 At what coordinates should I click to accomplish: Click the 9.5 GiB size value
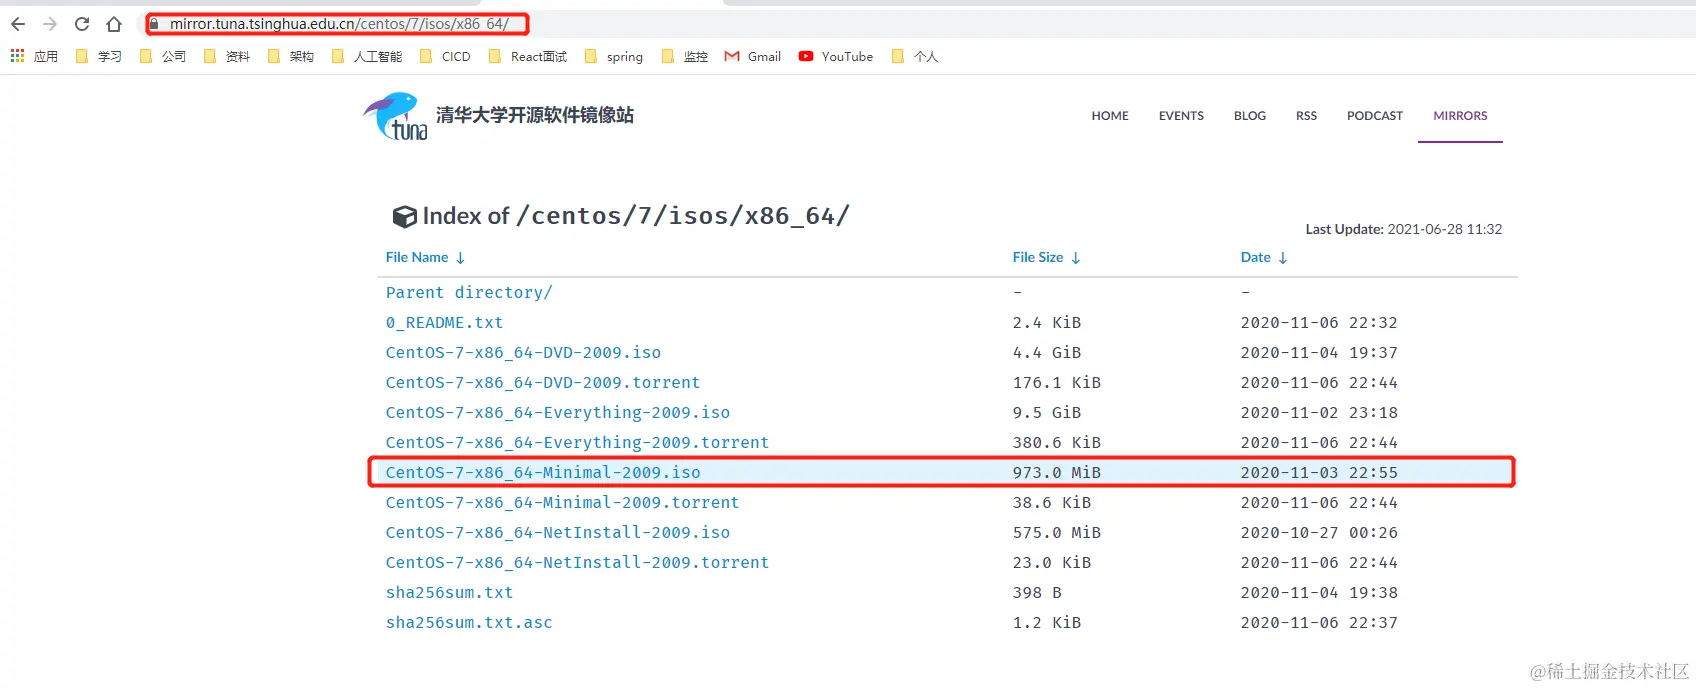(1046, 413)
